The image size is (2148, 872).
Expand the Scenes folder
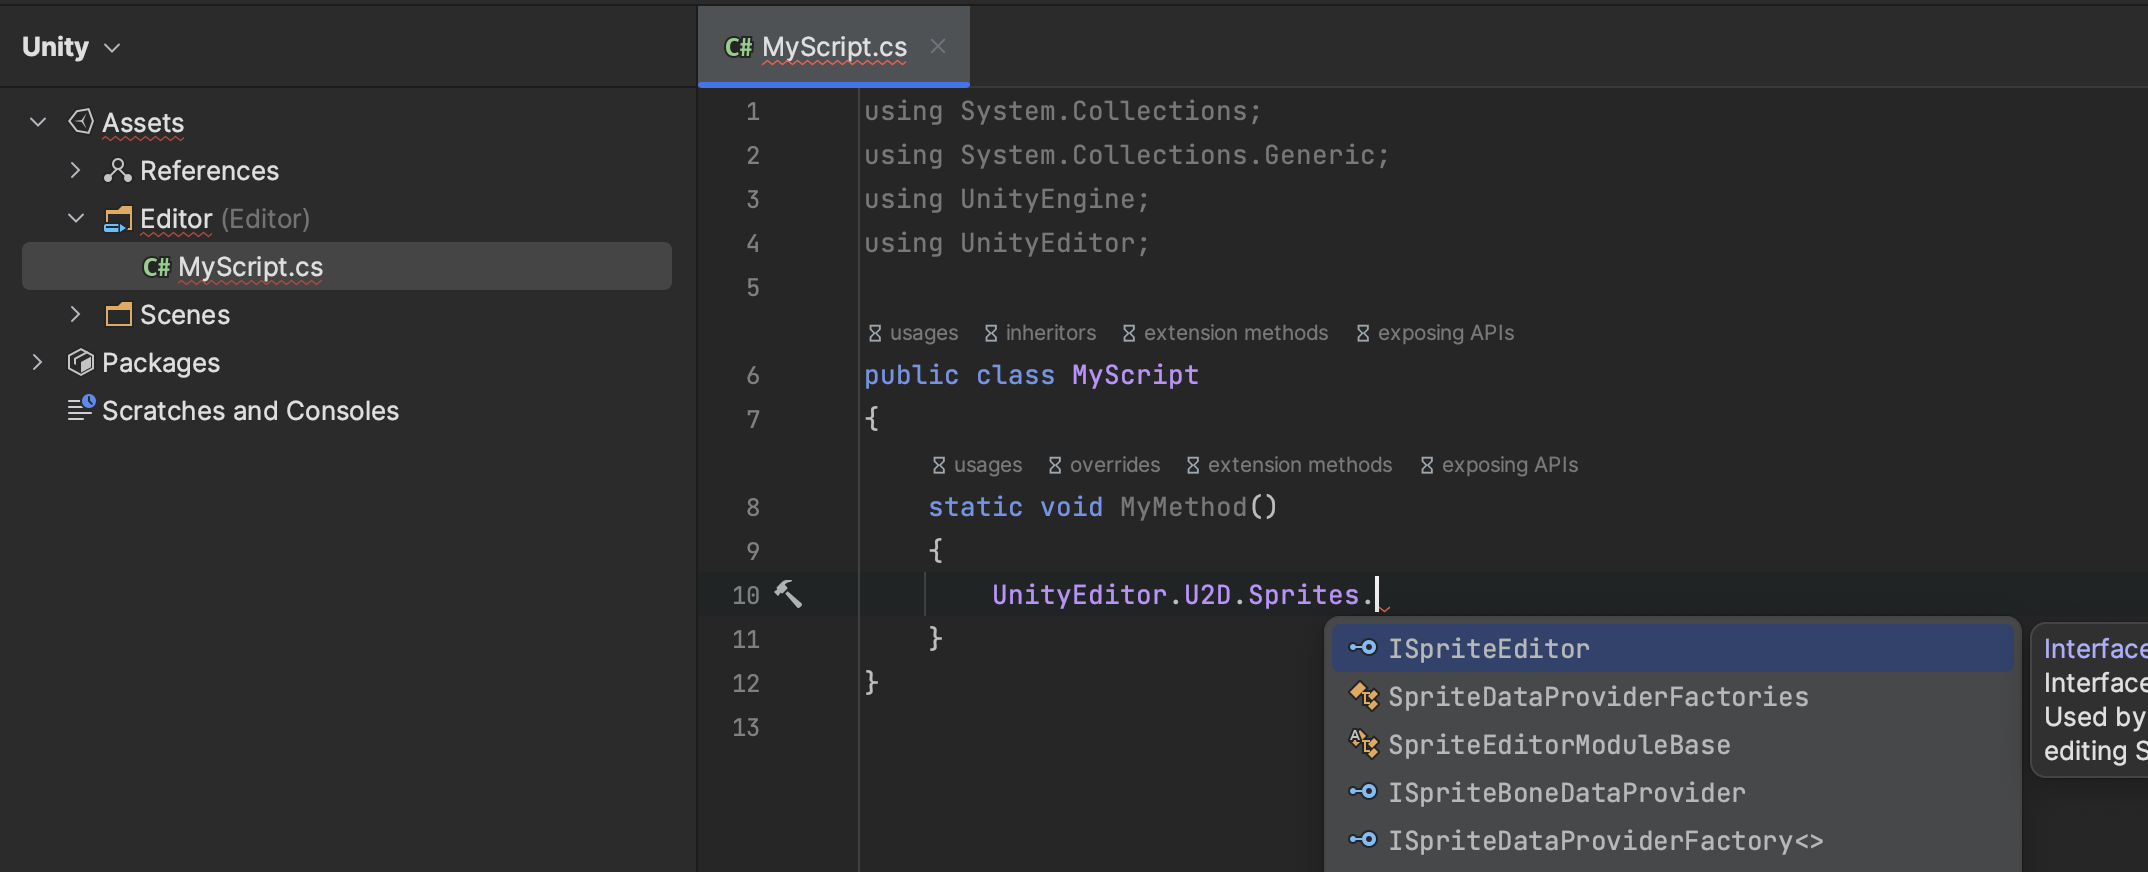[x=75, y=314]
